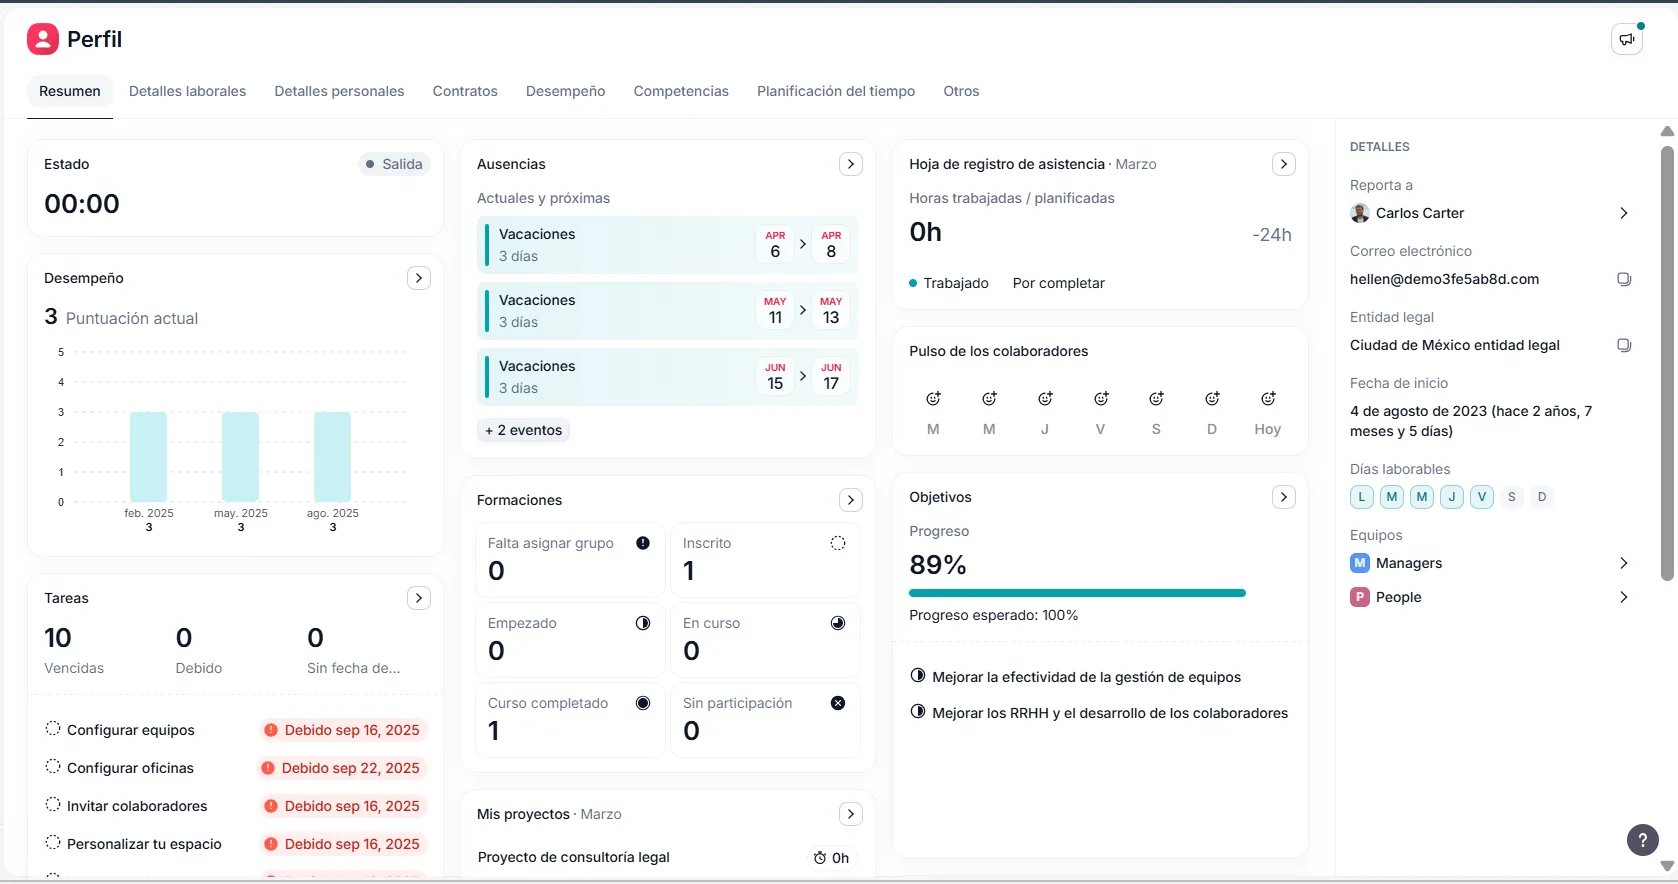This screenshot has width=1678, height=884.
Task: Show the + 2 eventos absences
Action: (x=523, y=430)
